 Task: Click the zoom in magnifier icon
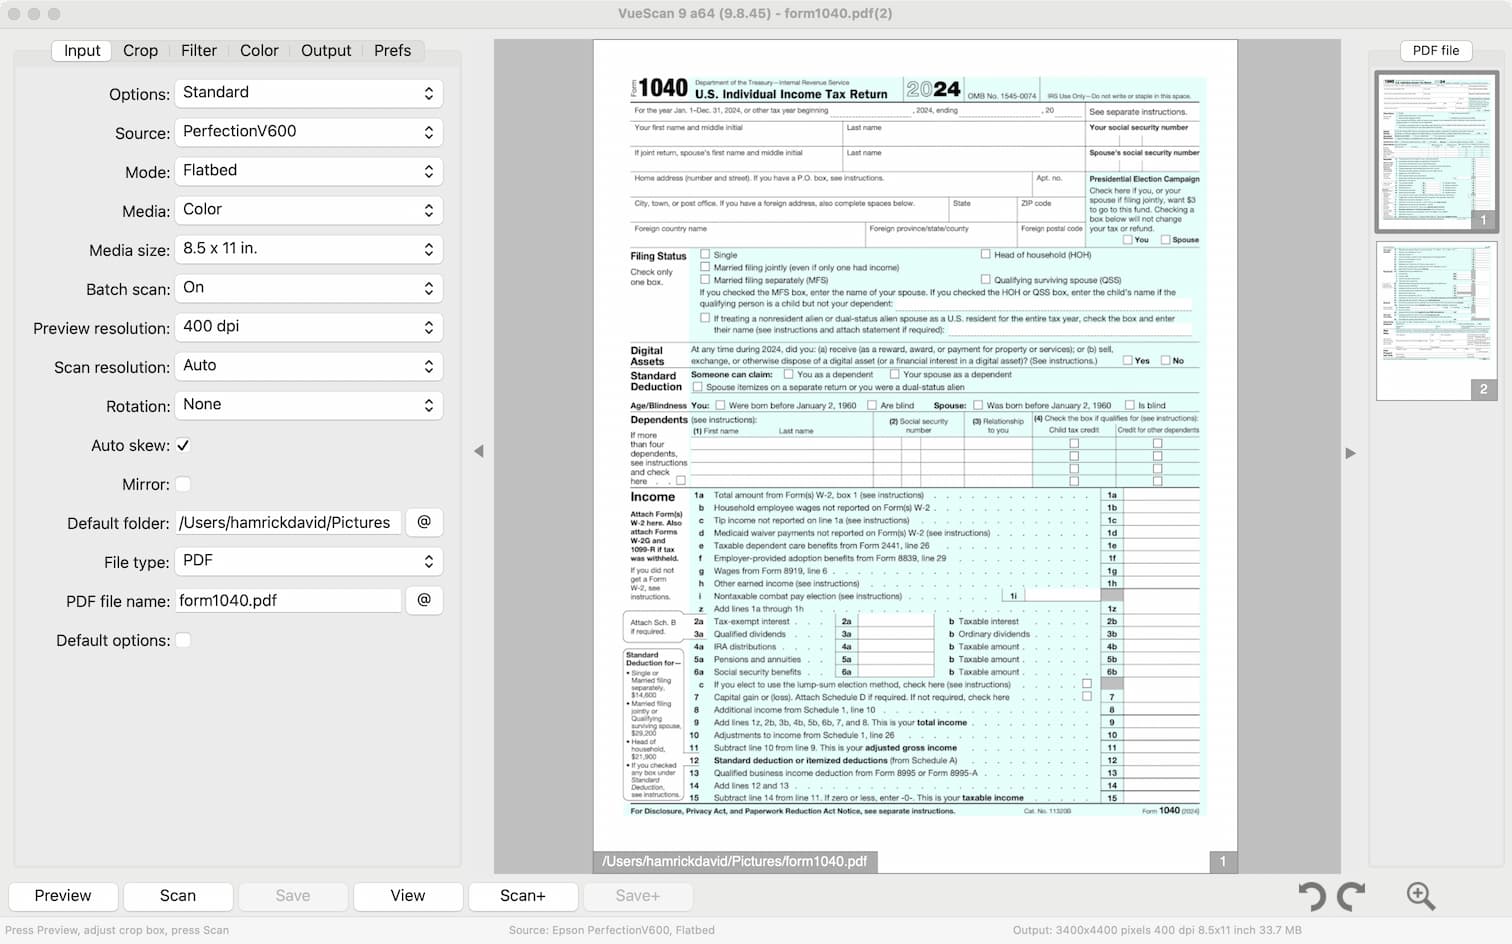tap(1420, 896)
